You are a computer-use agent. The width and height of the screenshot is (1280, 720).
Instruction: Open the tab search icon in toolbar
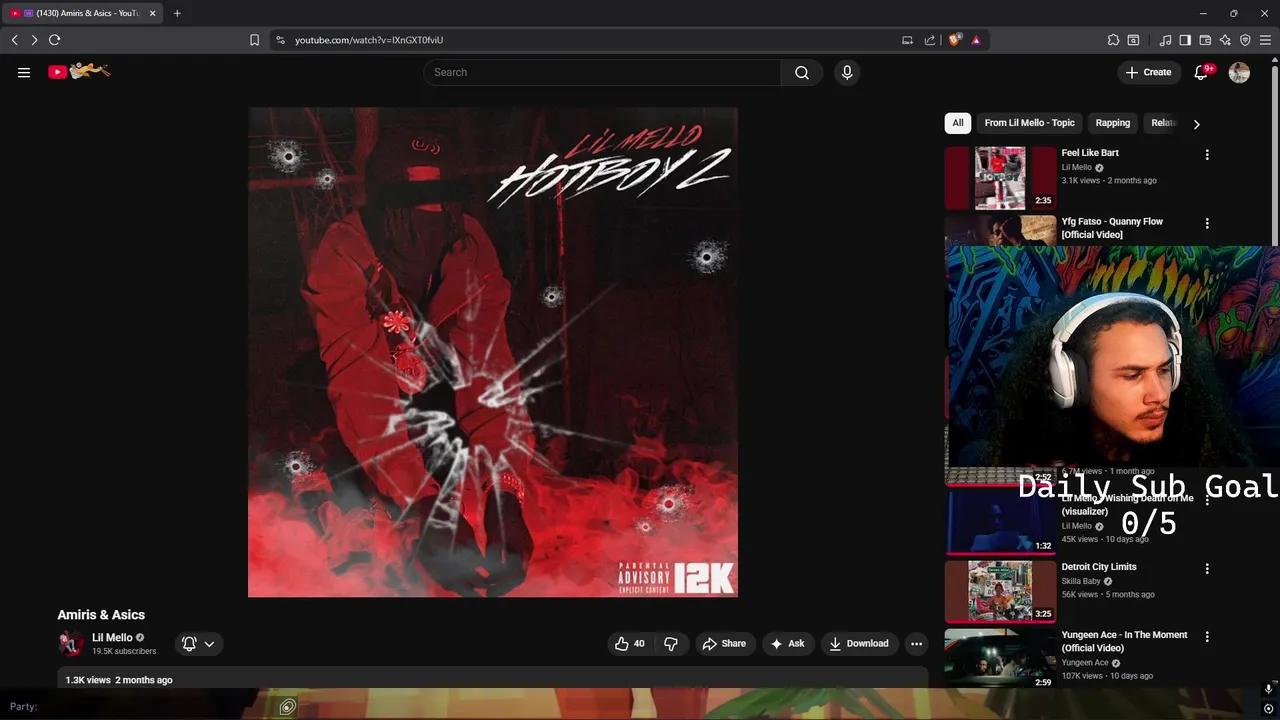[x=1133, y=40]
